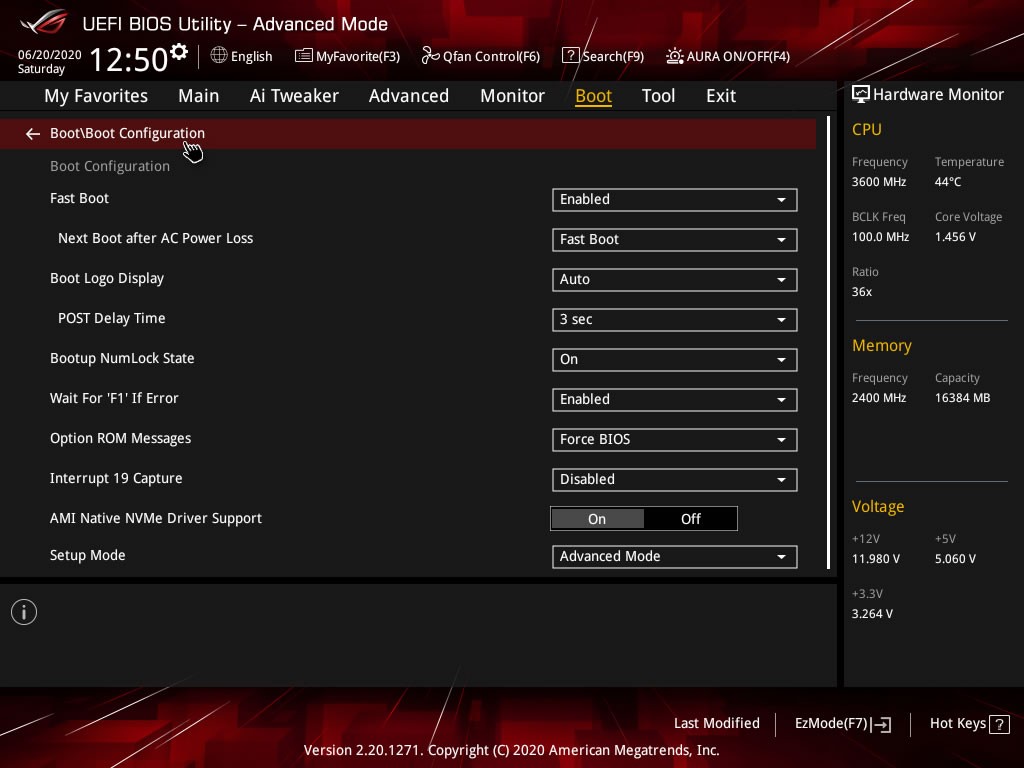The height and width of the screenshot is (768, 1024).
Task: Click the back arrow beside Boot\Boot Configuration
Action: pyautogui.click(x=33, y=134)
